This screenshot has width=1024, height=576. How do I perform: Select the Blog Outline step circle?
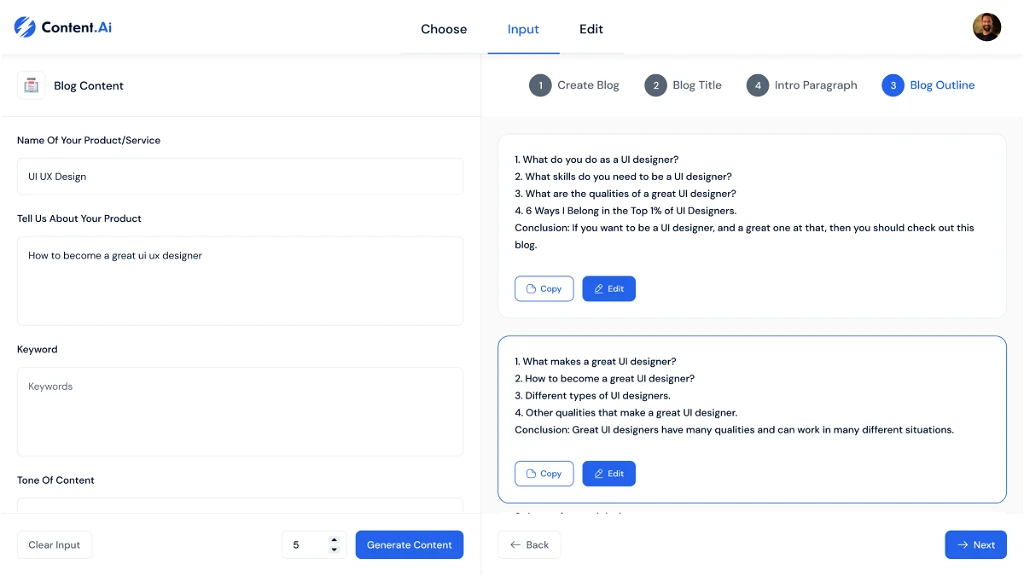point(892,86)
